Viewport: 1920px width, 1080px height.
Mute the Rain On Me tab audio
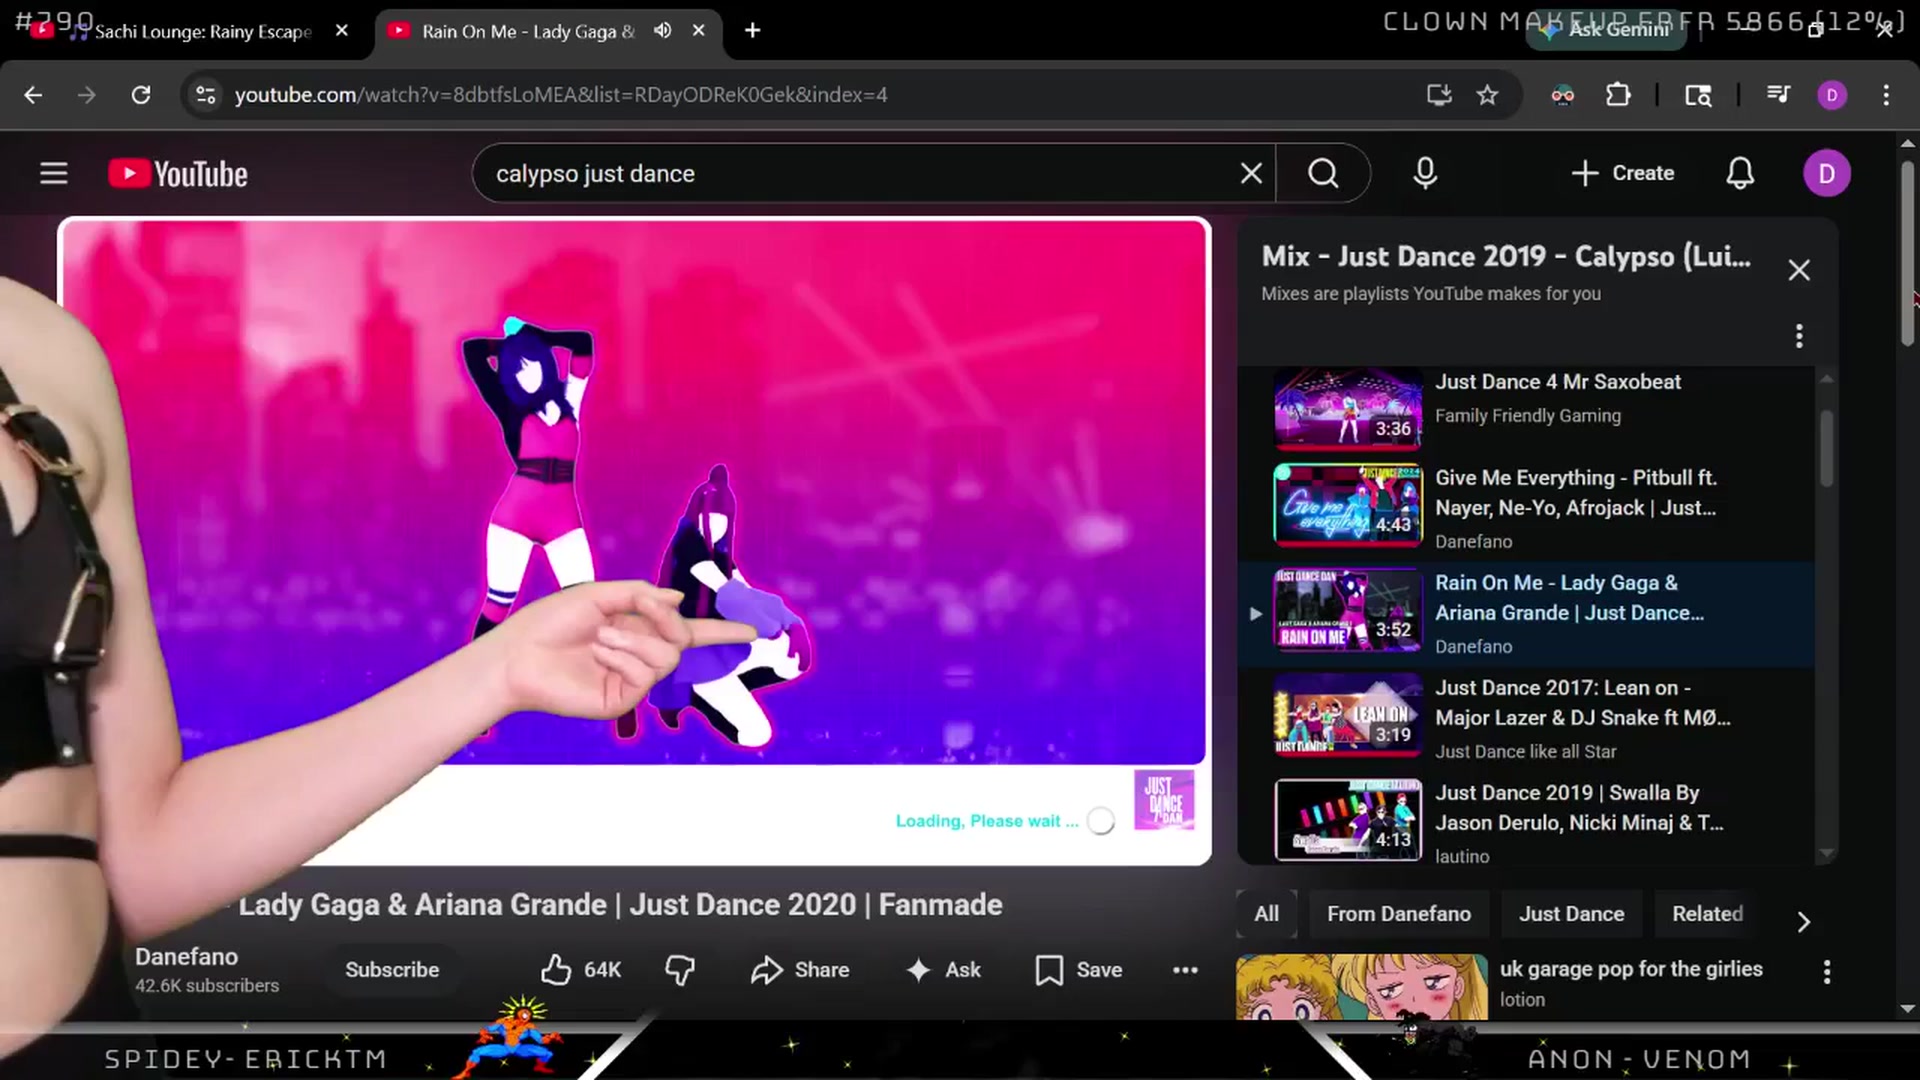662,30
